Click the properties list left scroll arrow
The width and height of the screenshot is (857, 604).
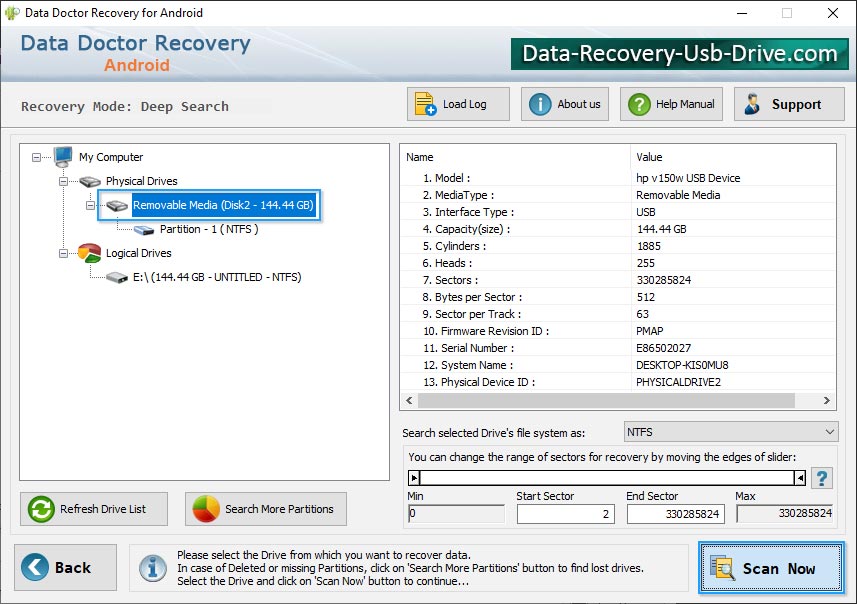coord(409,401)
